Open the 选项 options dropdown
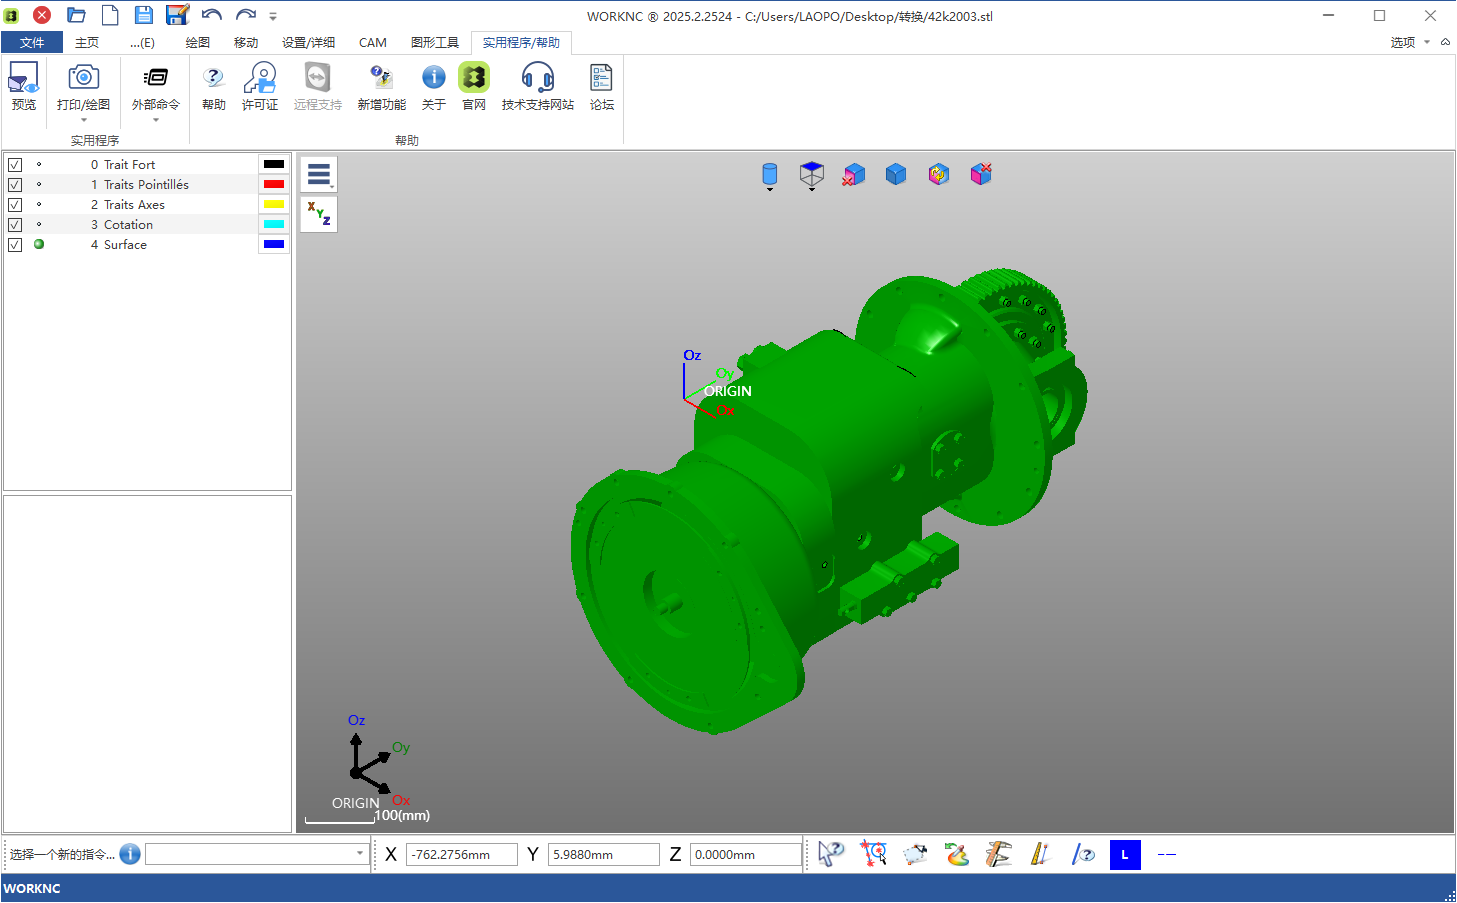This screenshot has width=1457, height=903. [x=1410, y=42]
